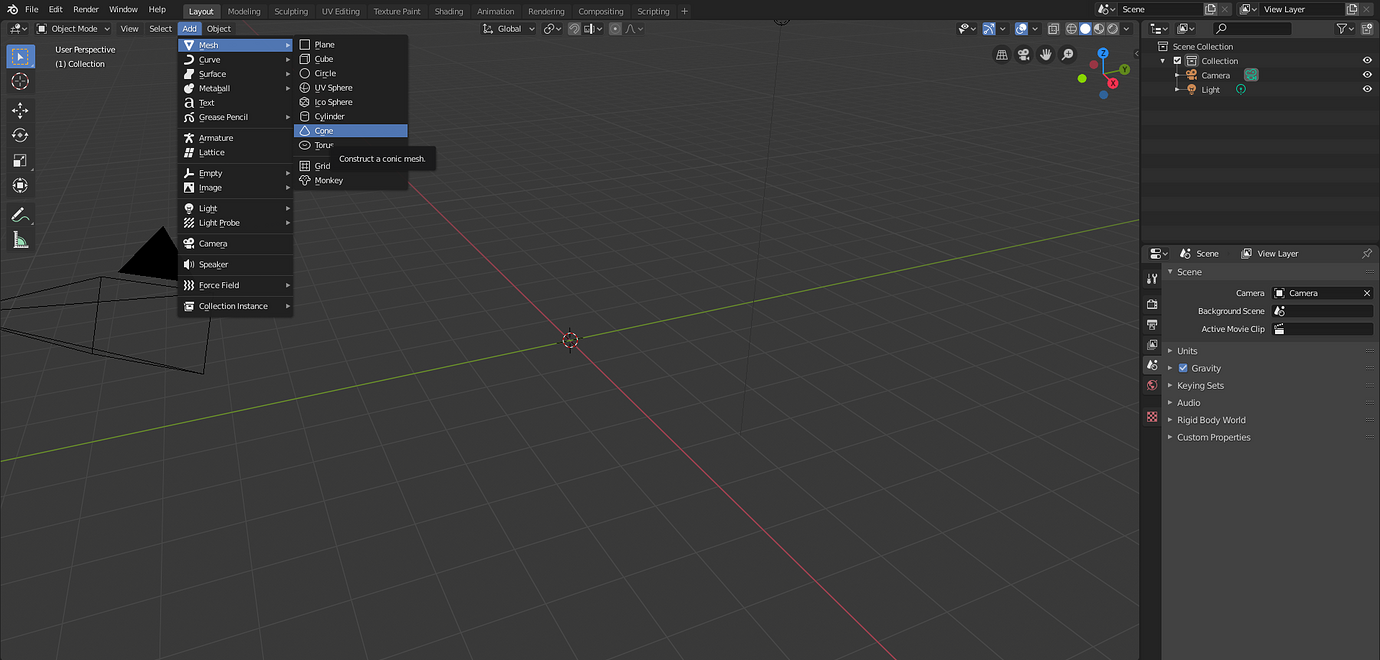The image size is (1380, 660).
Task: Toggle proportional editing button
Action: coord(615,29)
